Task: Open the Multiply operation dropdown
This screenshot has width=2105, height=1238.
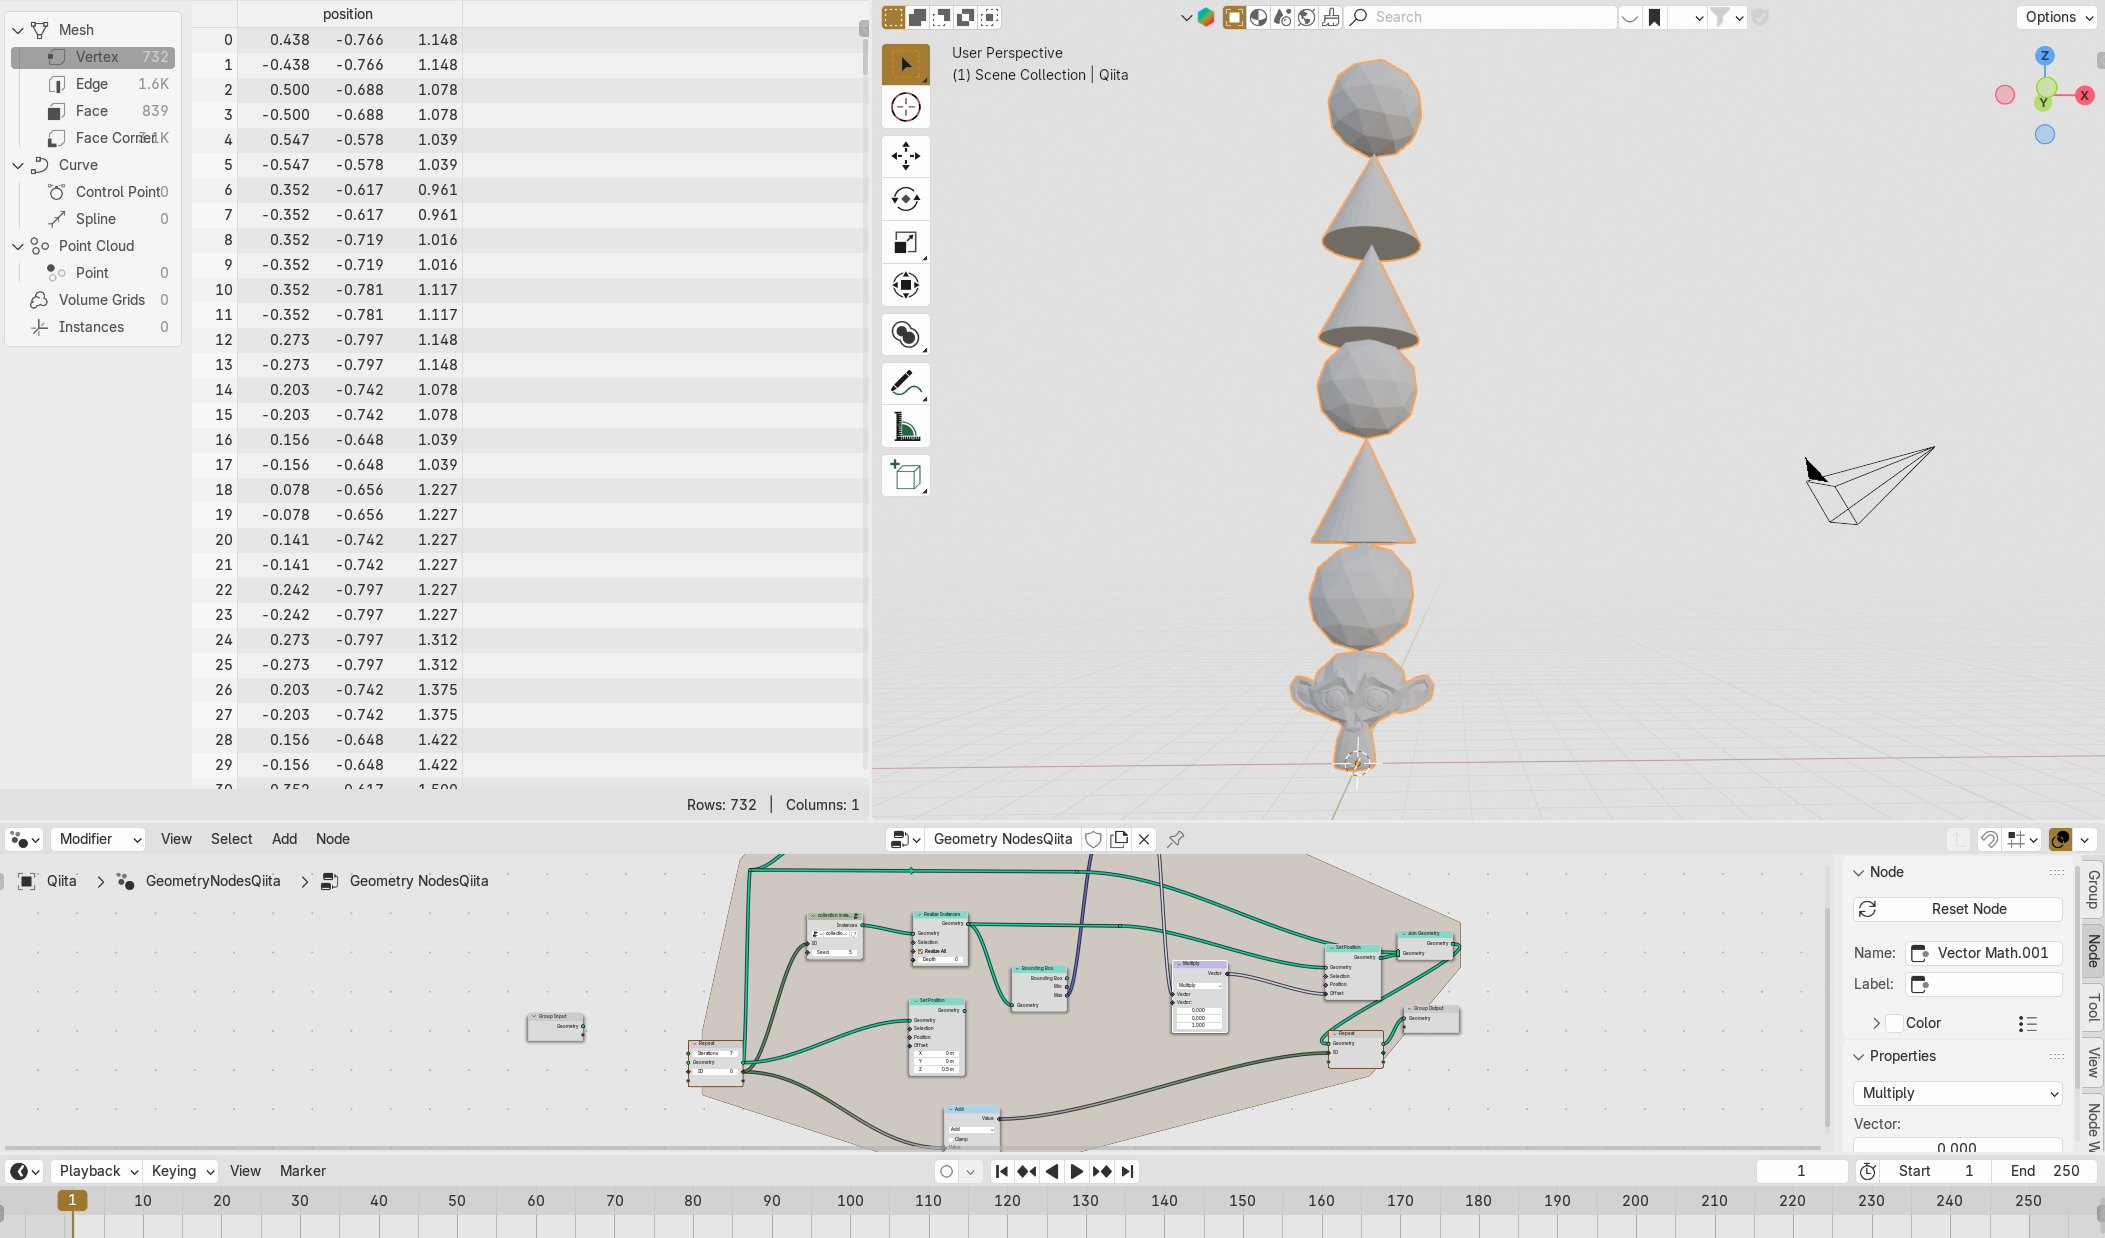Action: pos(1957,1093)
